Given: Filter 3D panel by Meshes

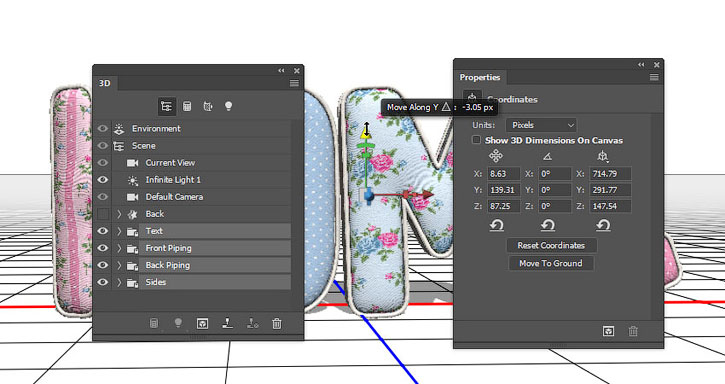Looking at the screenshot, I should (187, 106).
